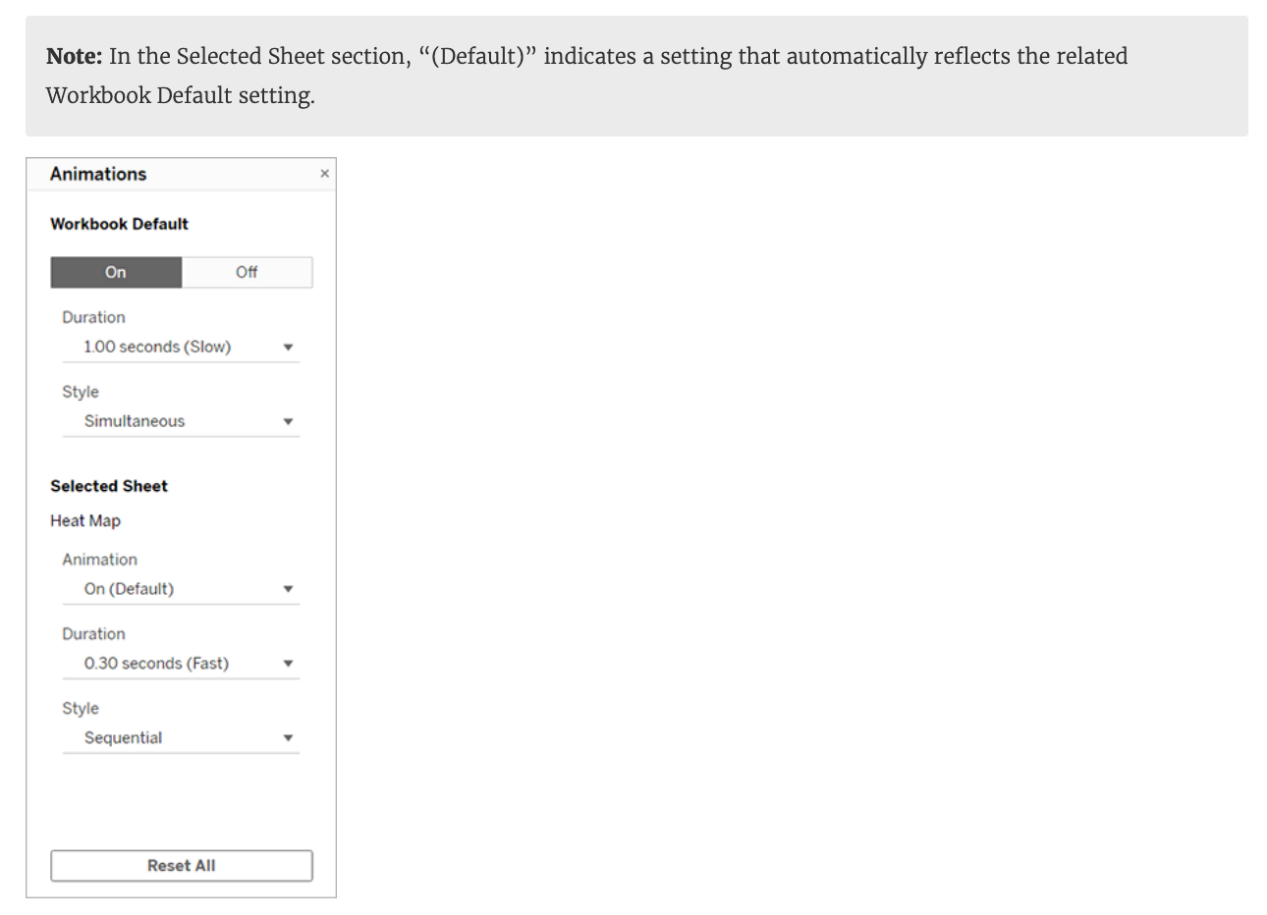The height and width of the screenshot is (915, 1267).
Task: Click arrow next to On (Default)
Action: (288, 590)
